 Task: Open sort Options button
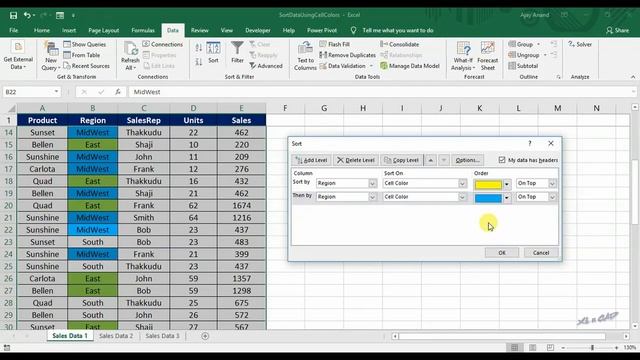pos(467,160)
